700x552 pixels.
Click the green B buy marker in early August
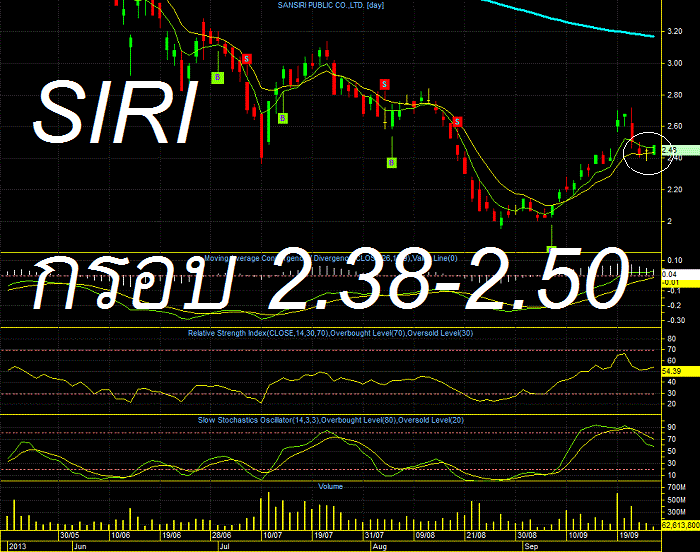[x=392, y=162]
